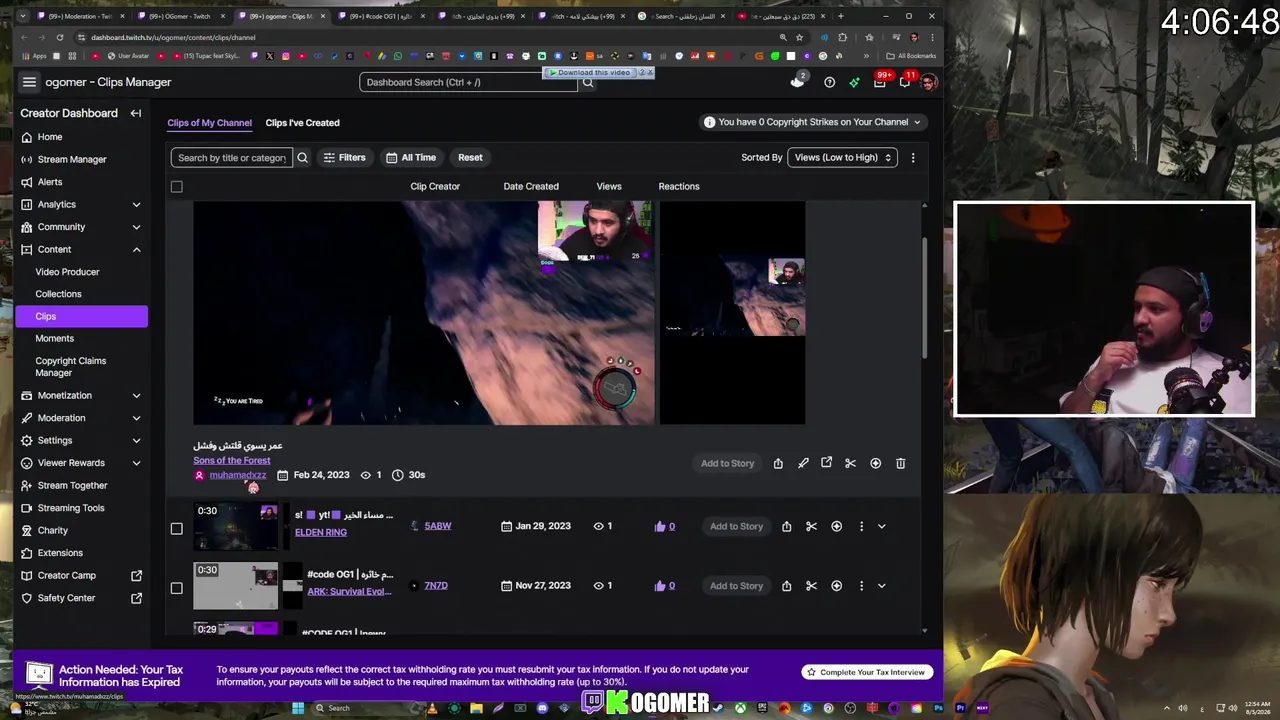Viewport: 1280px width, 720px height.
Task: Open the muhamadxzz creator link
Action: (238, 475)
